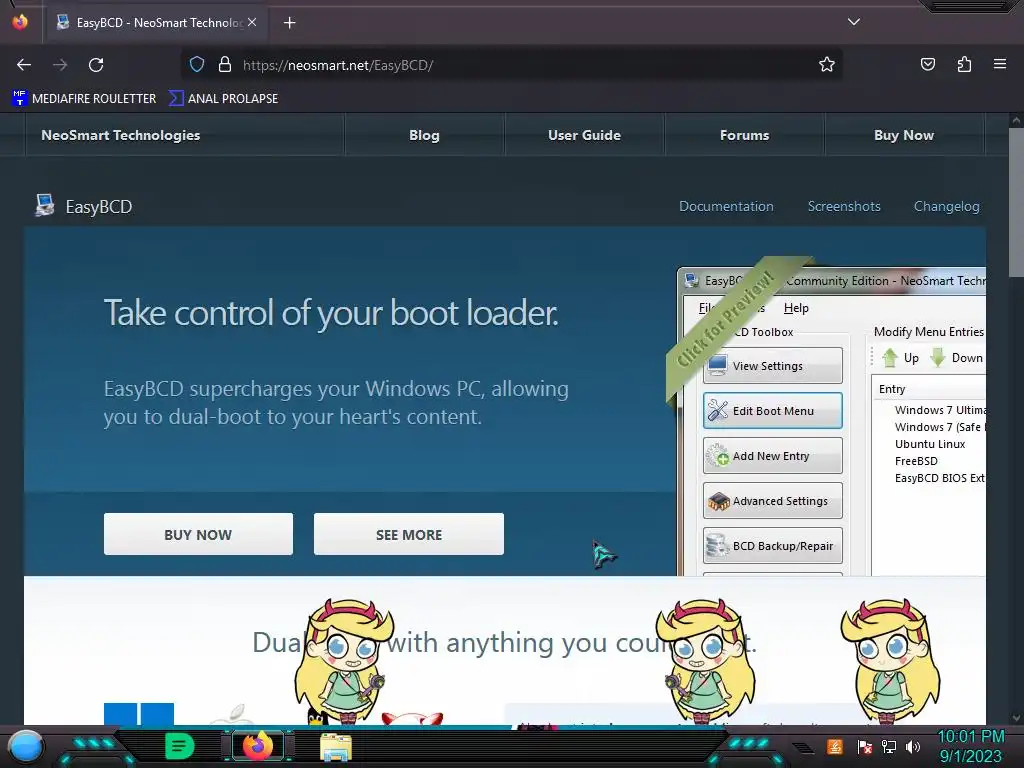Click the taskbar clock showing 10:01 PM
This screenshot has width=1024, height=768.
click(970, 746)
